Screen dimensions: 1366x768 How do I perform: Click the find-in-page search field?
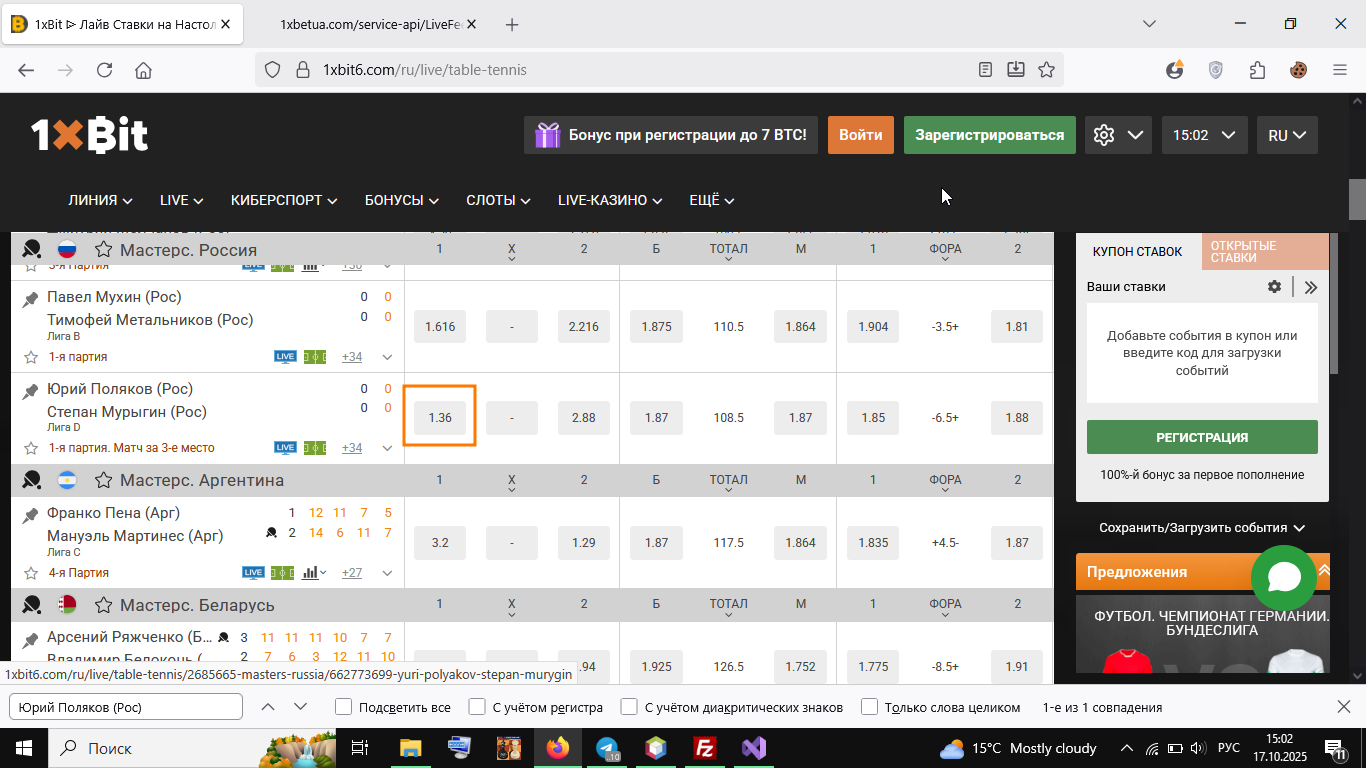pyautogui.click(x=126, y=707)
